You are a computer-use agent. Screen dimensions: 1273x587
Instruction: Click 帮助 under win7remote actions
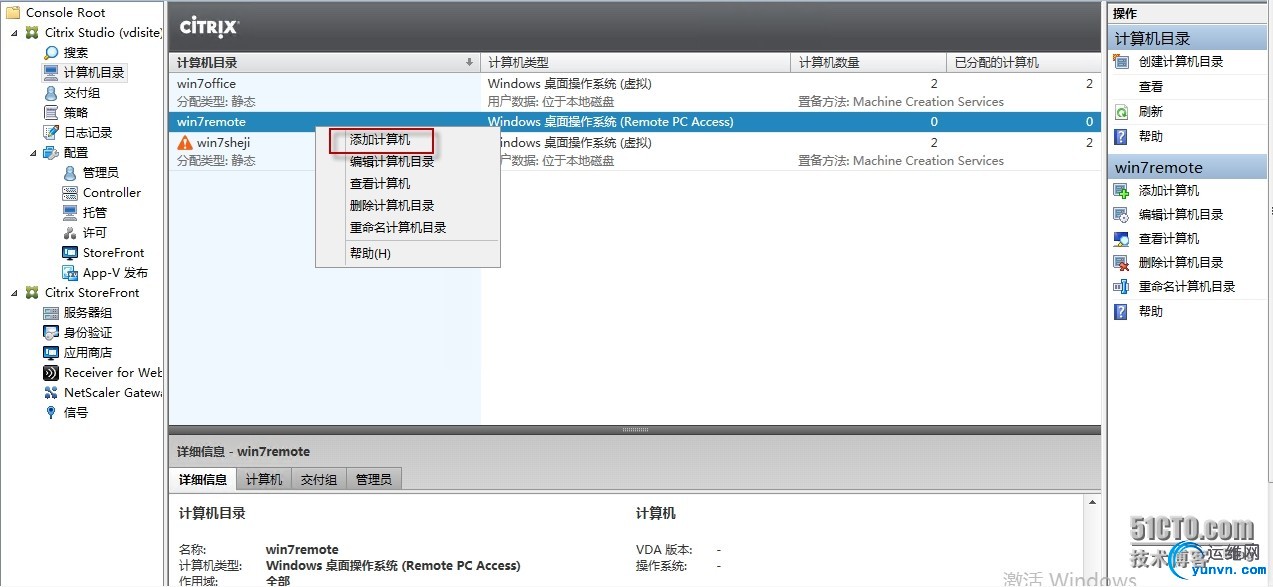(x=1151, y=311)
